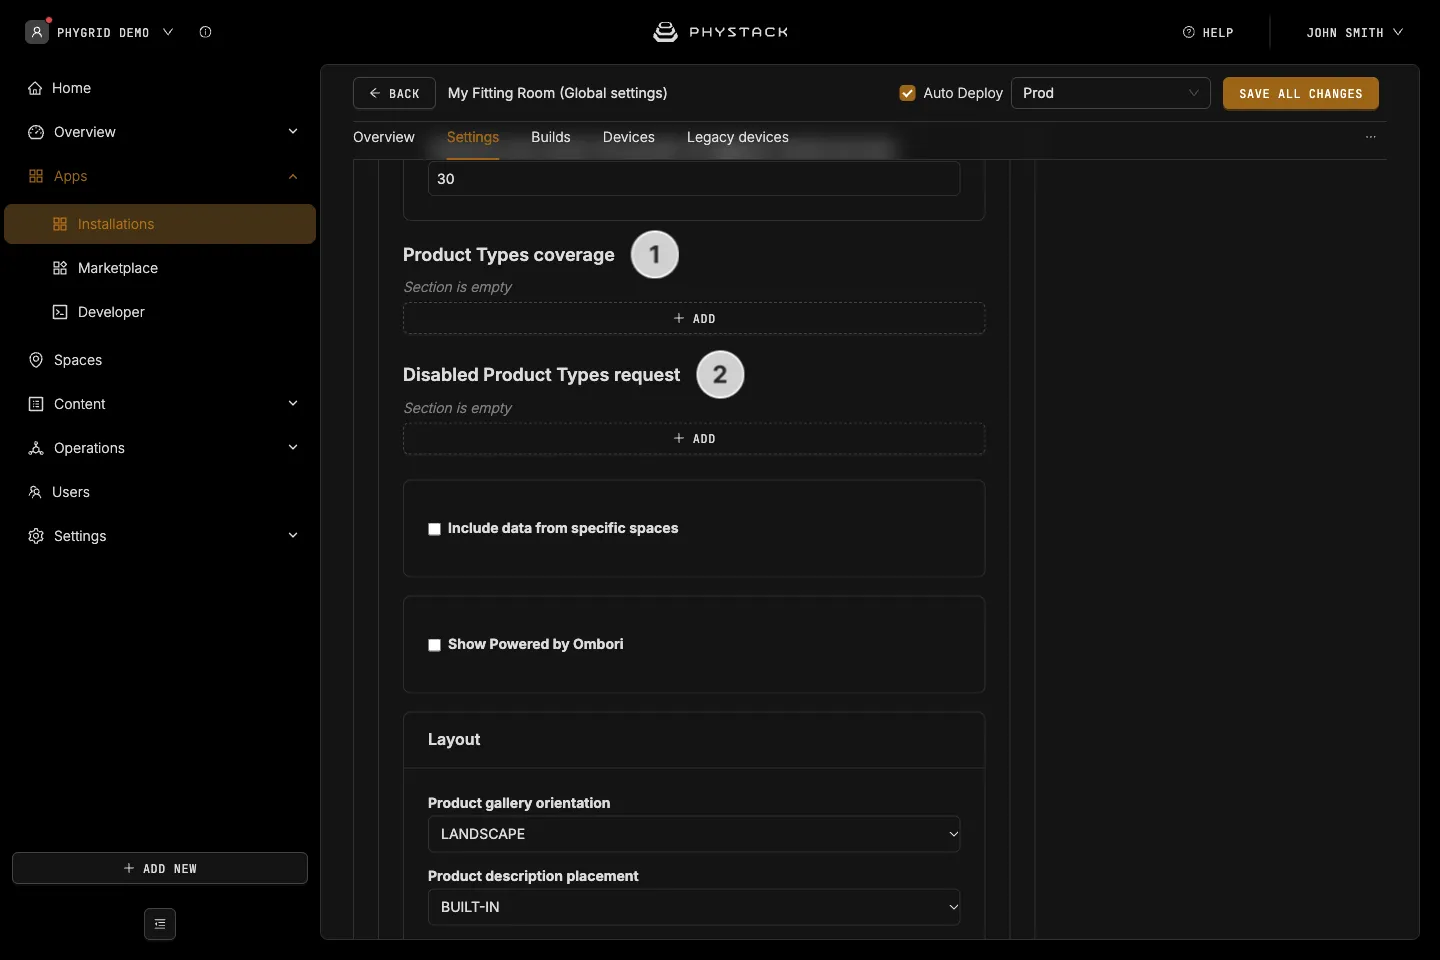Click the Settings gear icon in sidebar
1440x960 pixels.
tap(36, 536)
